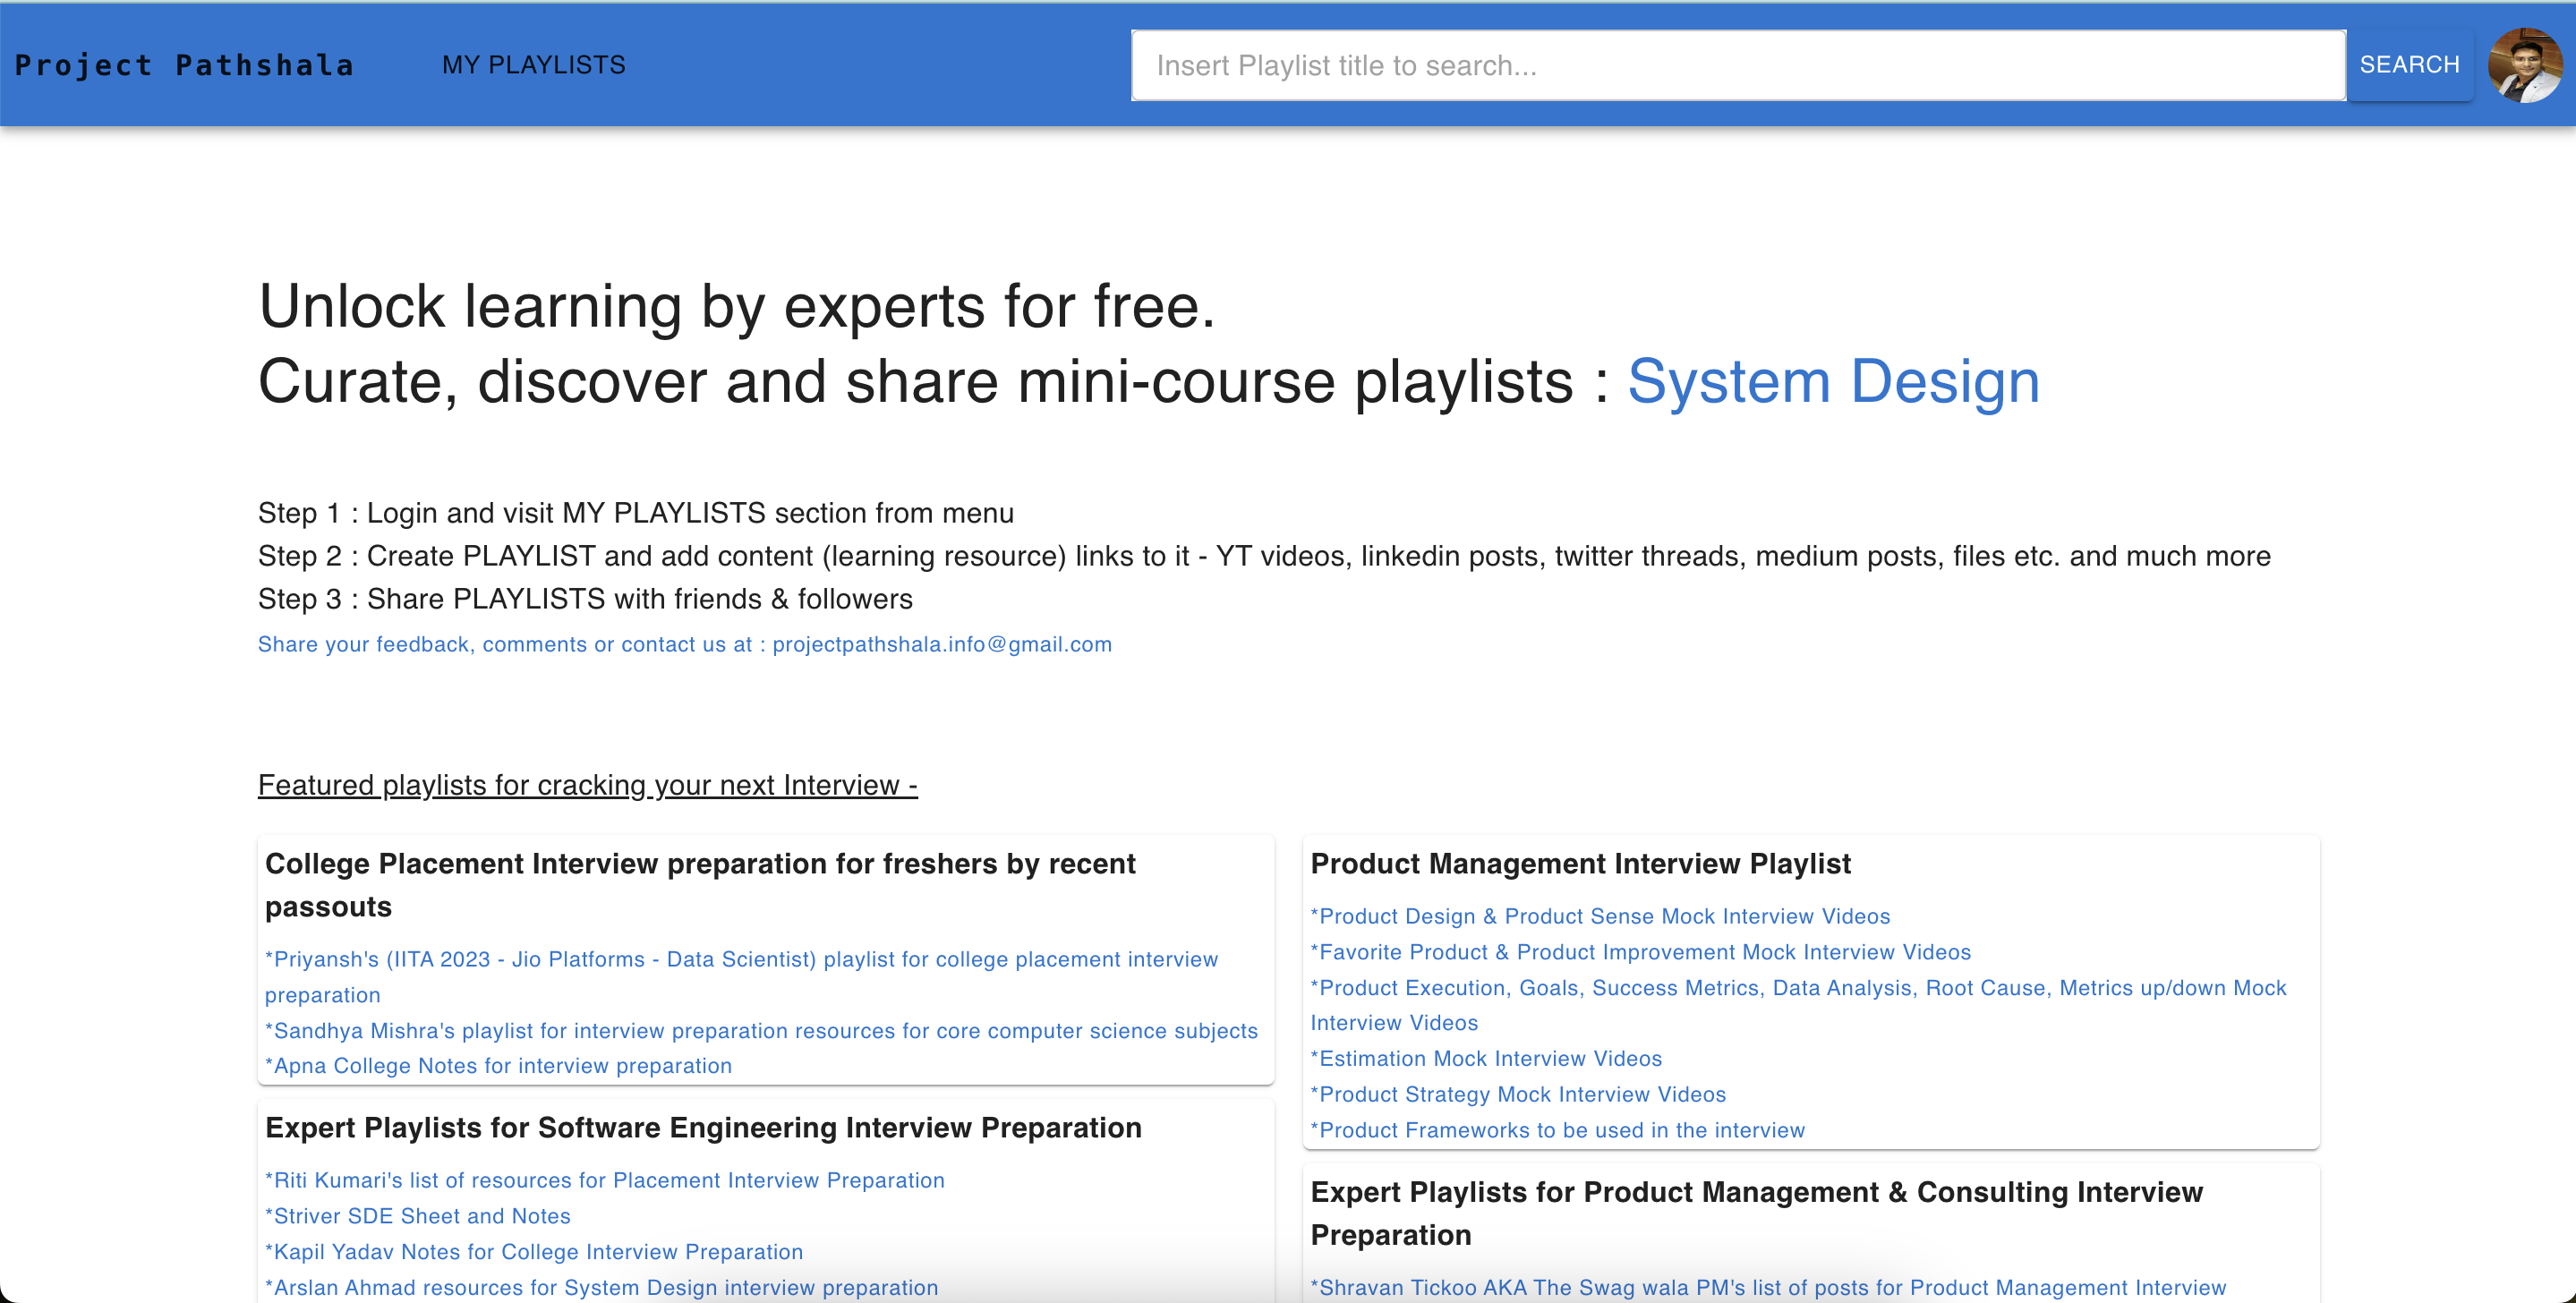The width and height of the screenshot is (2576, 1303).
Task: Click the projectpathshala.info@gmail.com feedback link
Action: pyautogui.click(x=685, y=644)
